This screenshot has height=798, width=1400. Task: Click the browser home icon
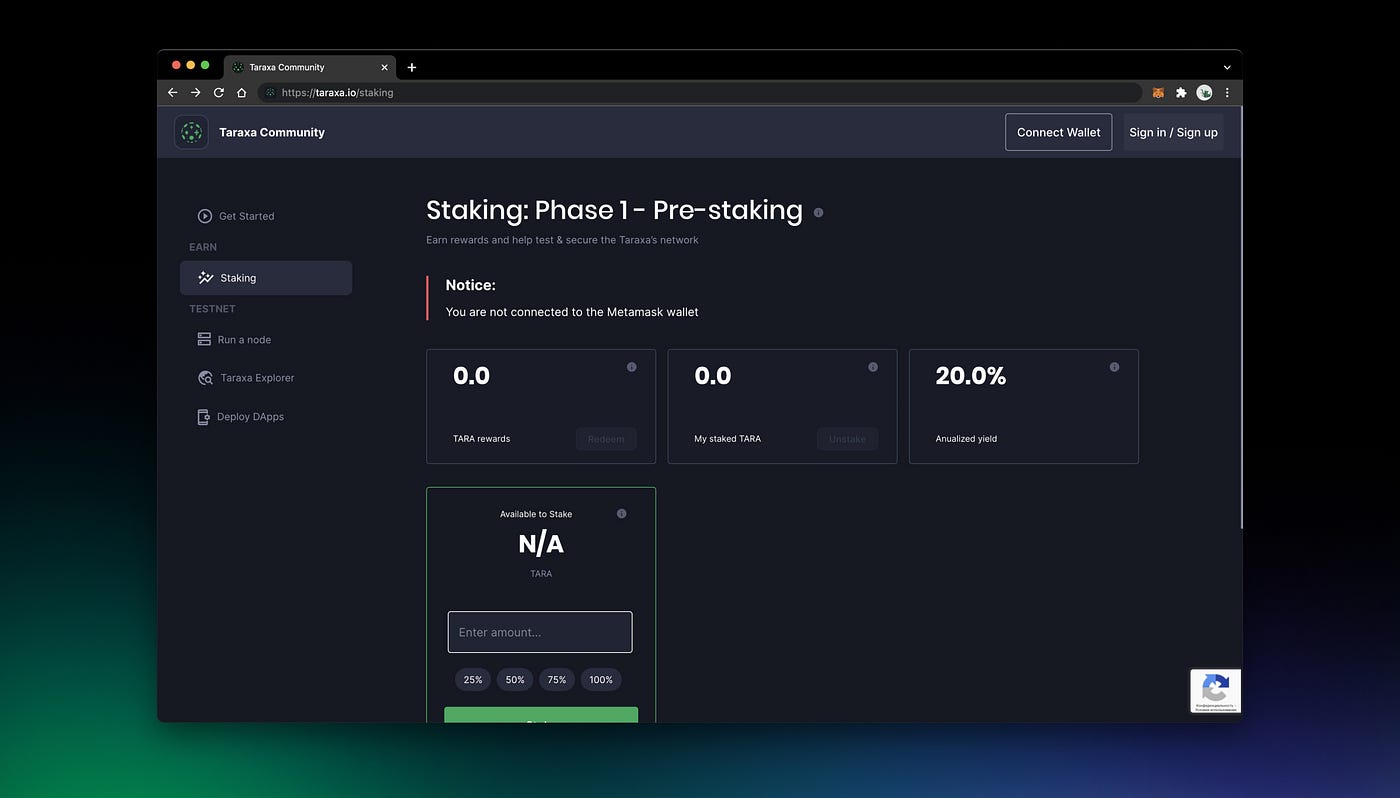241,92
